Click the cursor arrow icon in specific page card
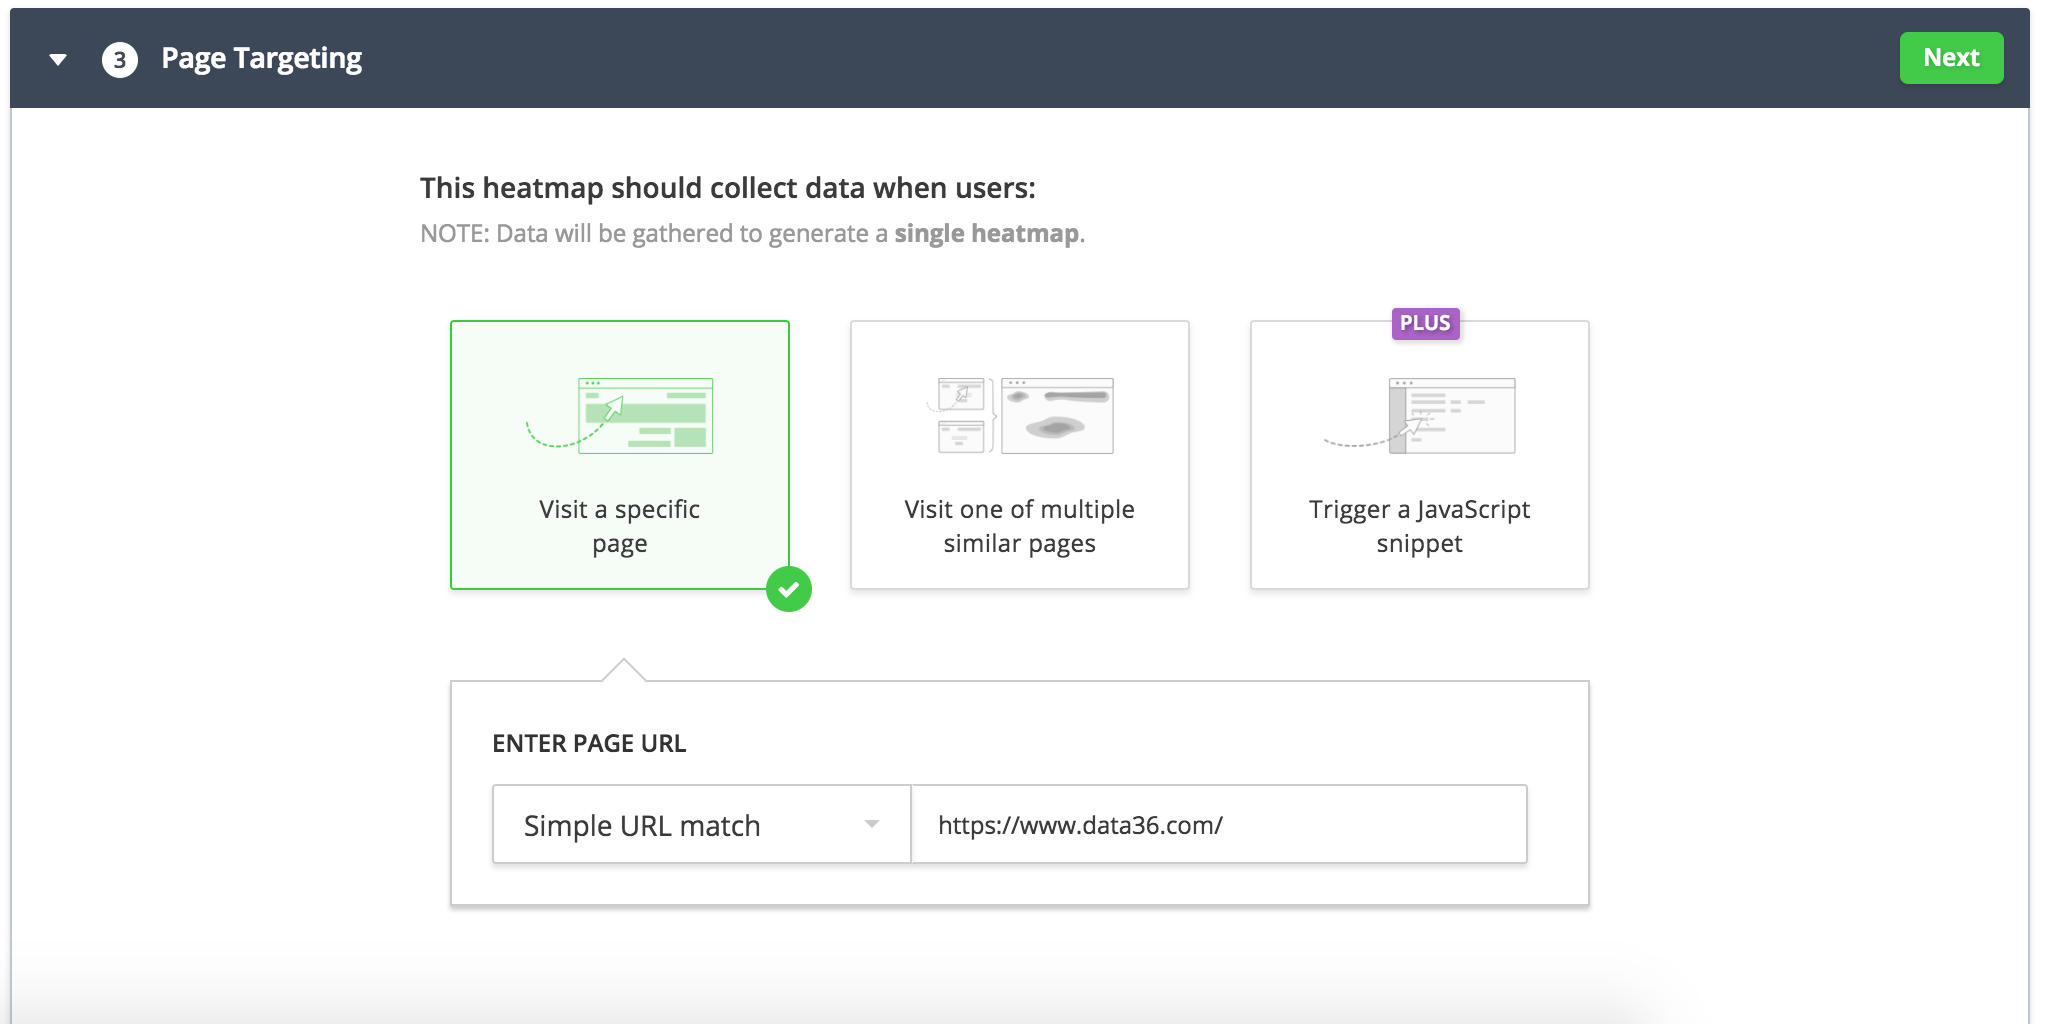The image size is (2046, 1024). (613, 408)
